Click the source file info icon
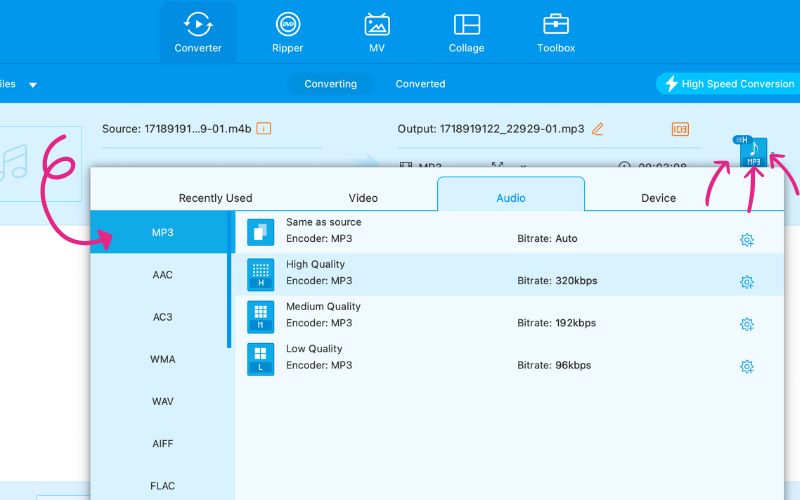Screen dimensions: 800x500 click(x=264, y=129)
